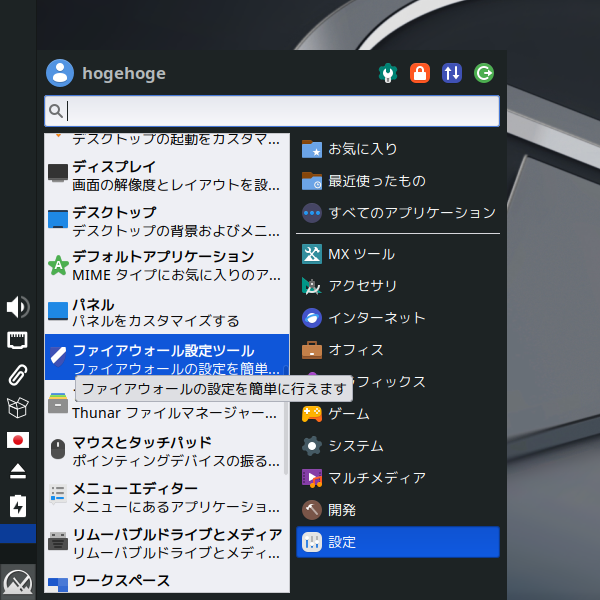Open MX ツール category

click(398, 254)
